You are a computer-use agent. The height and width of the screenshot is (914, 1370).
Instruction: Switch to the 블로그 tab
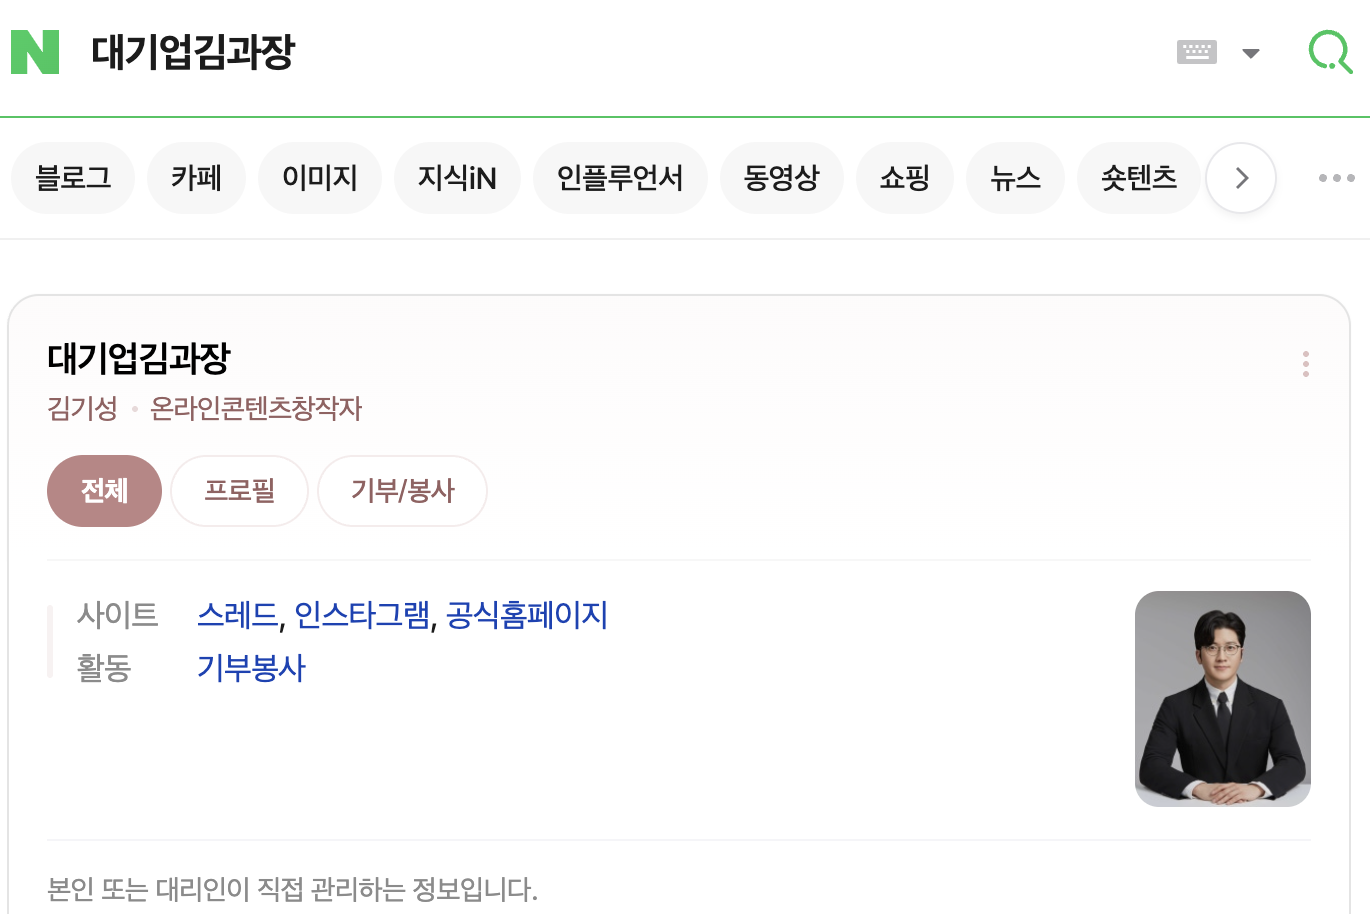tap(73, 178)
